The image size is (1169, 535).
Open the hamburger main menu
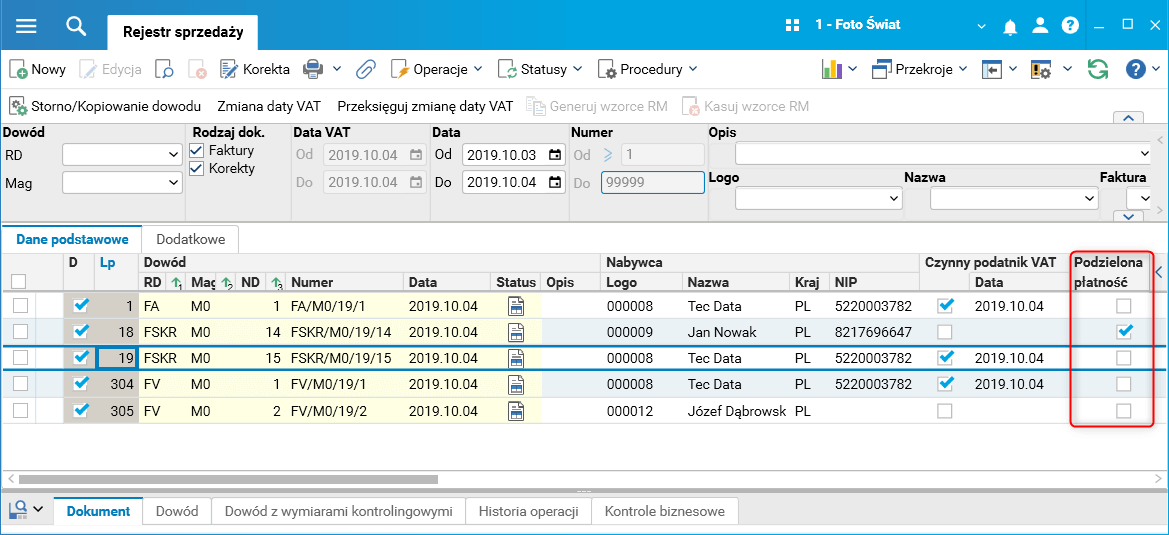point(26,26)
